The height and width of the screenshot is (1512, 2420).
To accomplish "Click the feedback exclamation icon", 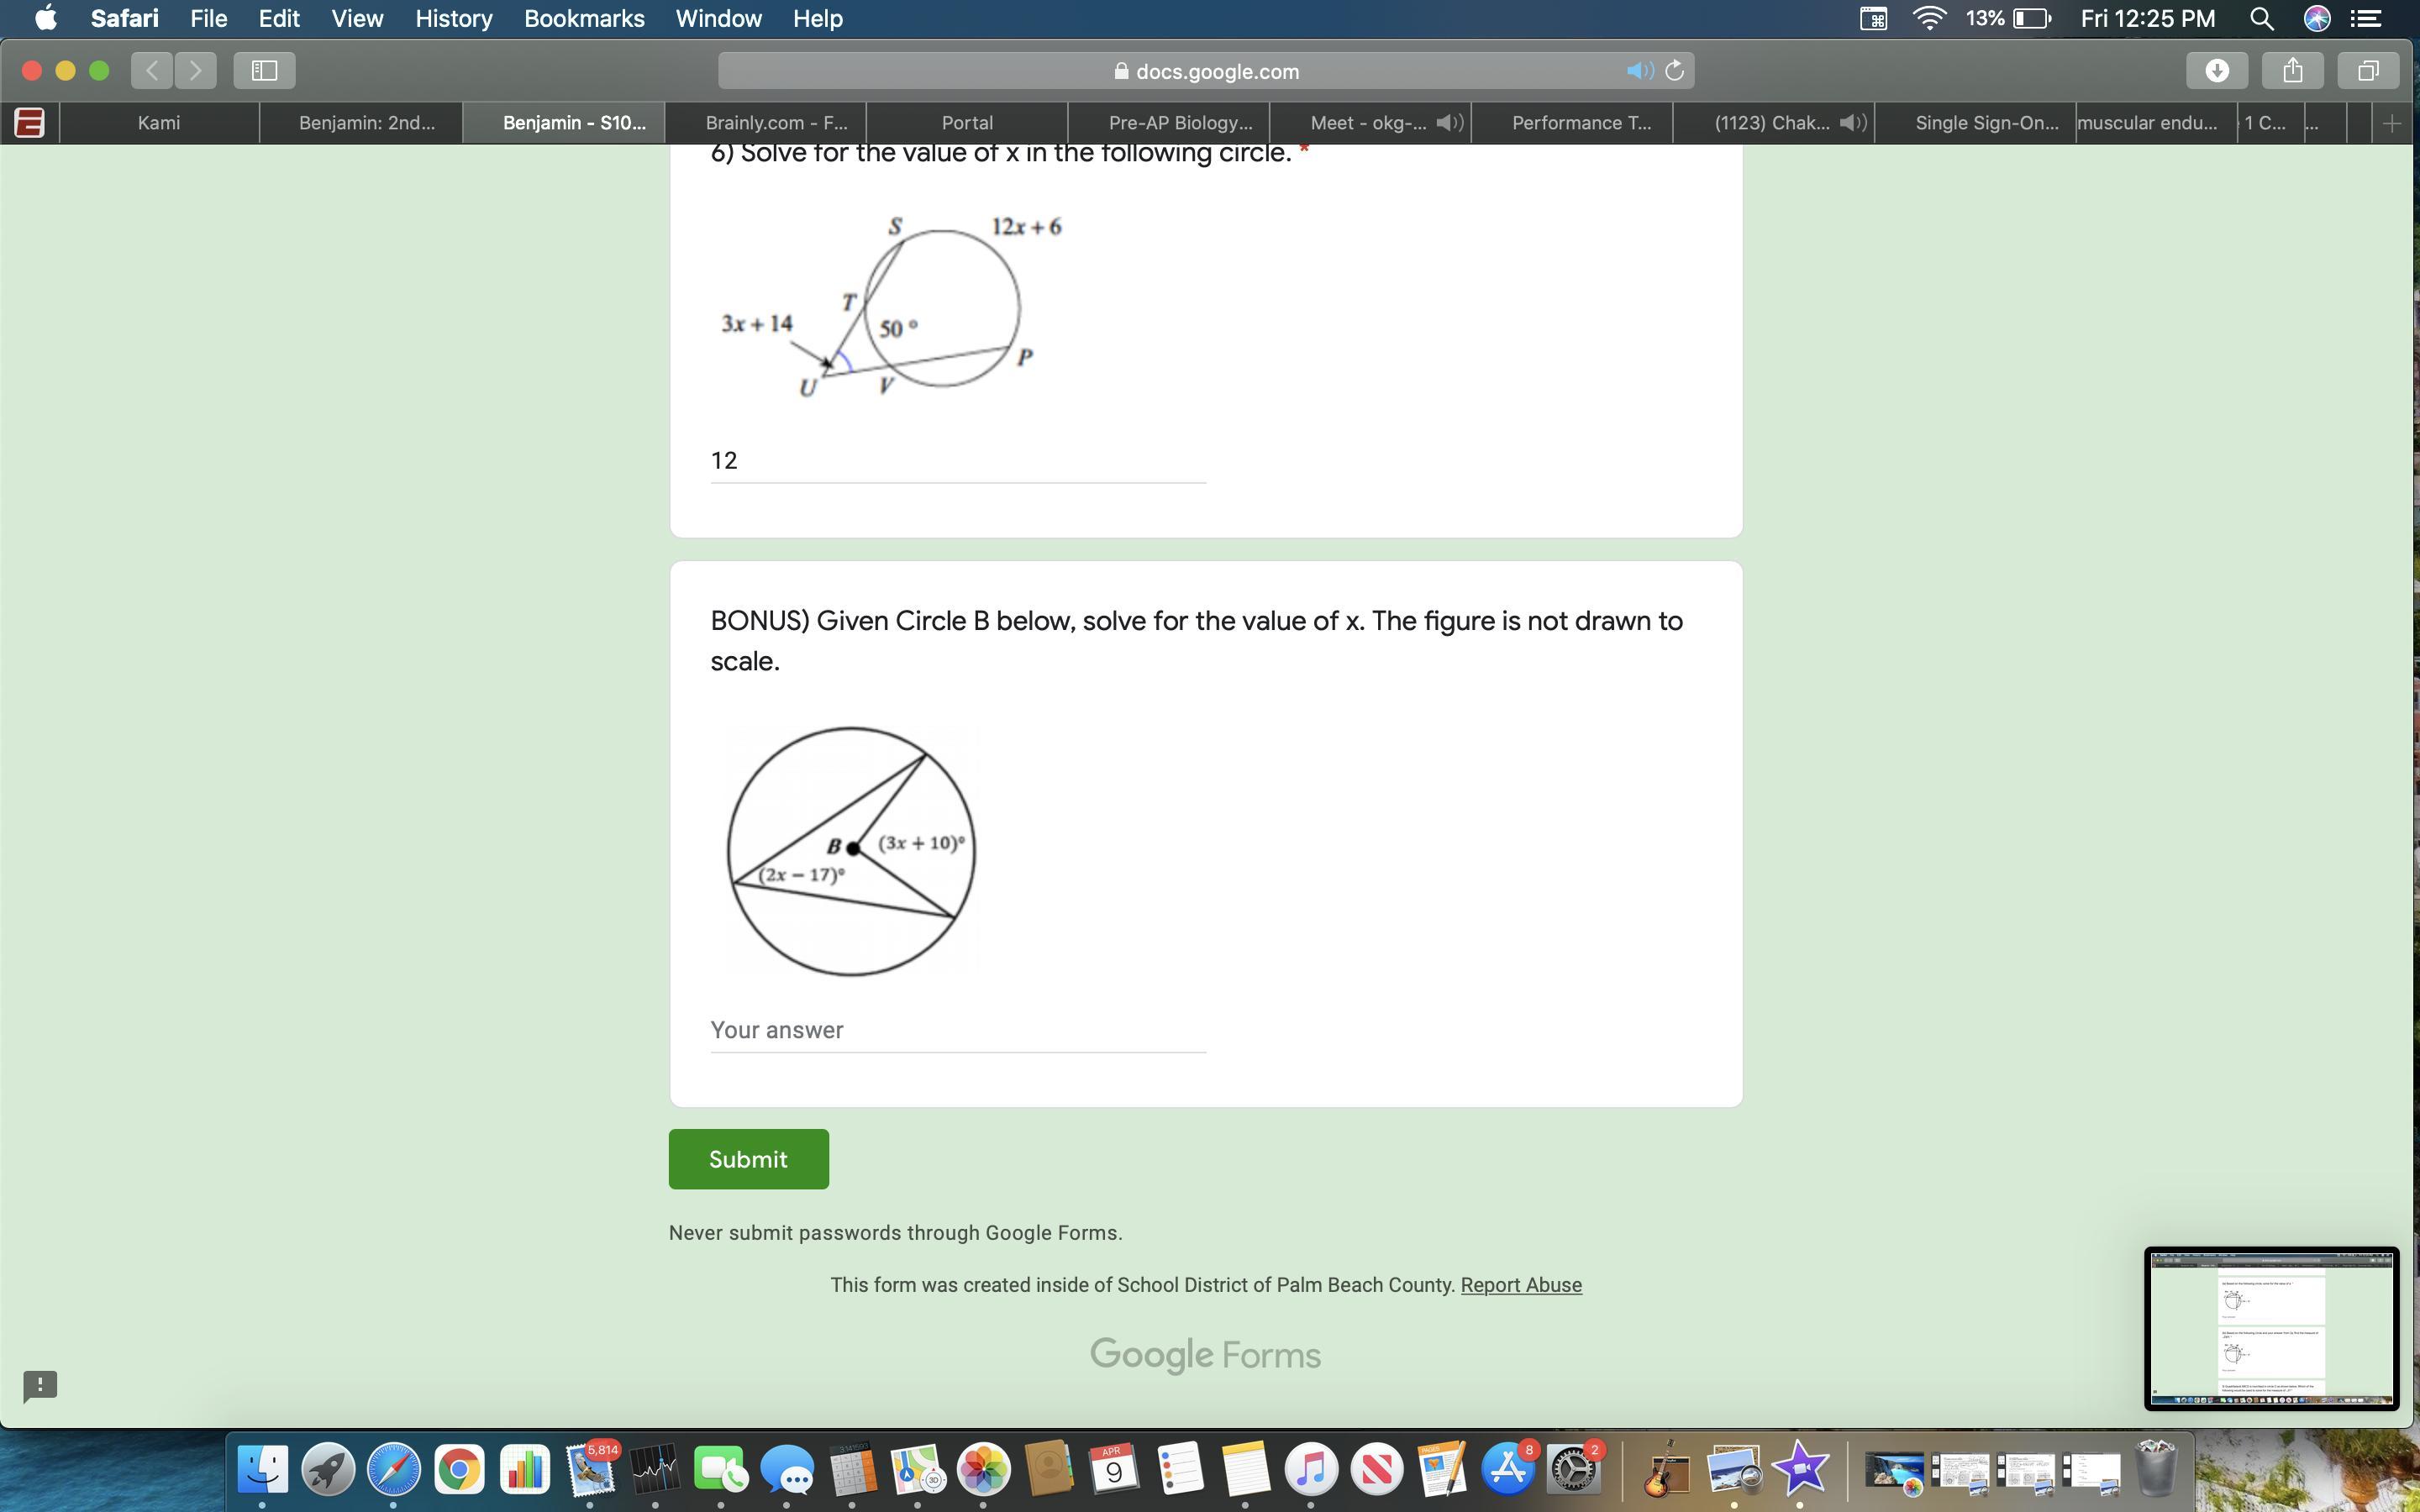I will pyautogui.click(x=40, y=1385).
